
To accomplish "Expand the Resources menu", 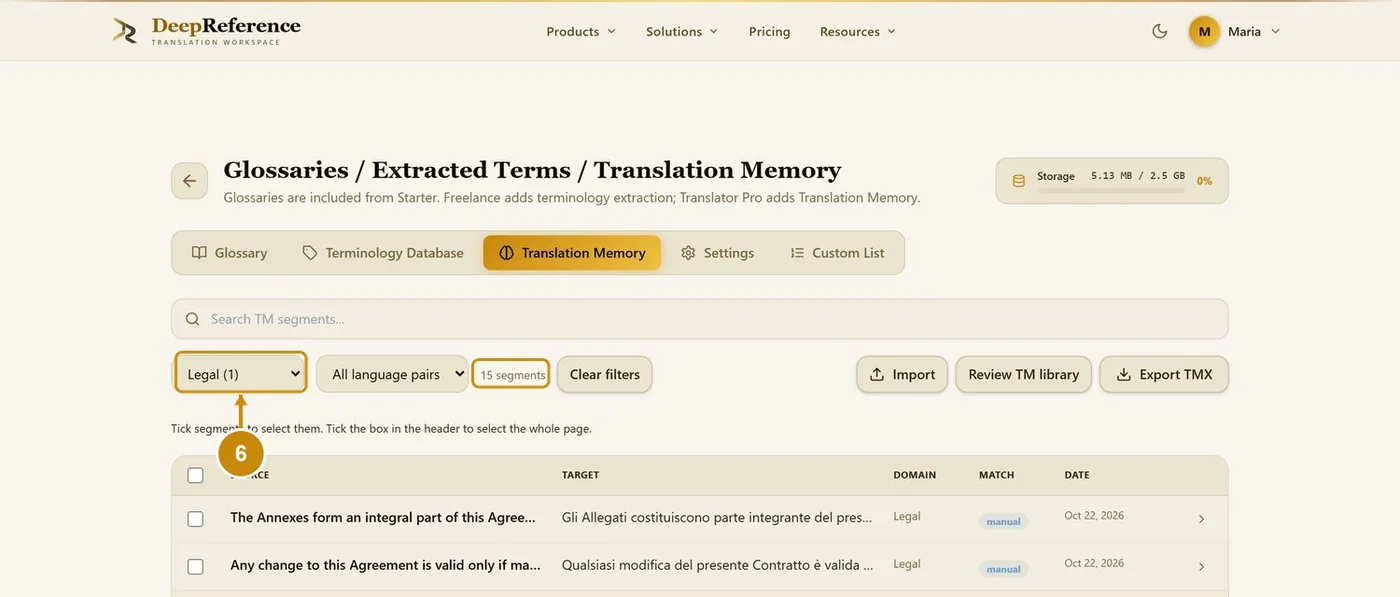I will point(858,31).
